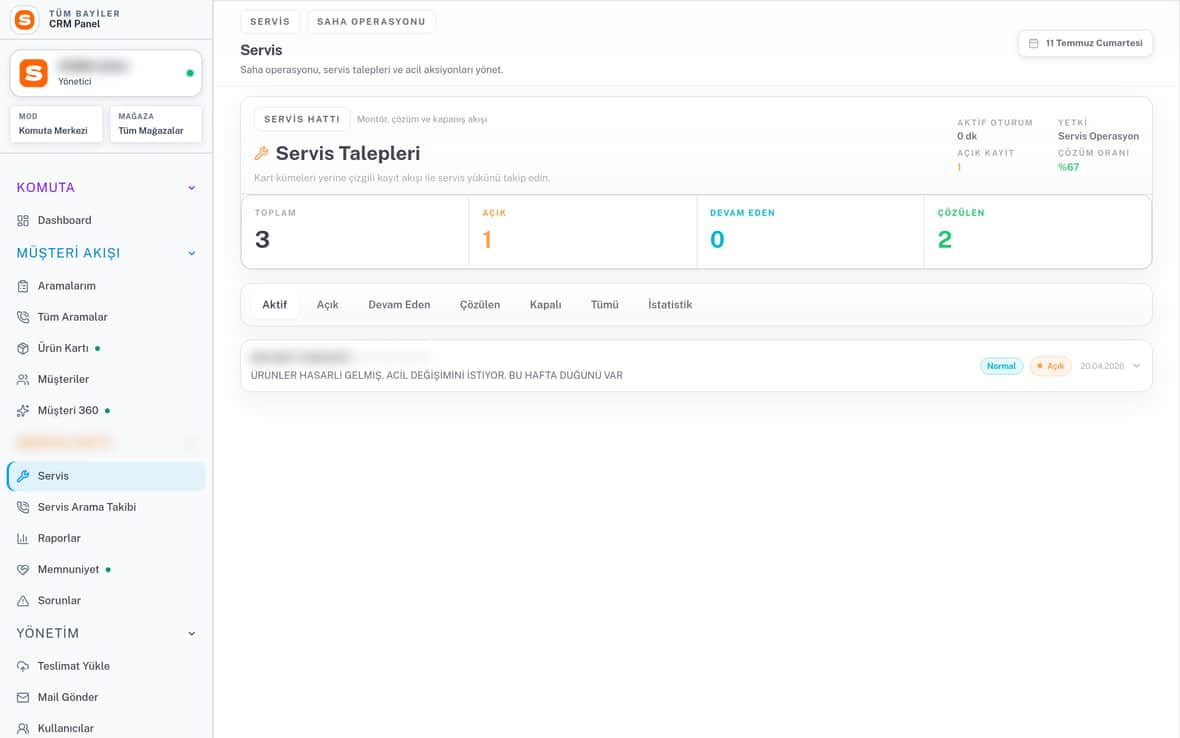Go to Tüm Aramalar page
The height and width of the screenshot is (738, 1180).
[105, 317]
